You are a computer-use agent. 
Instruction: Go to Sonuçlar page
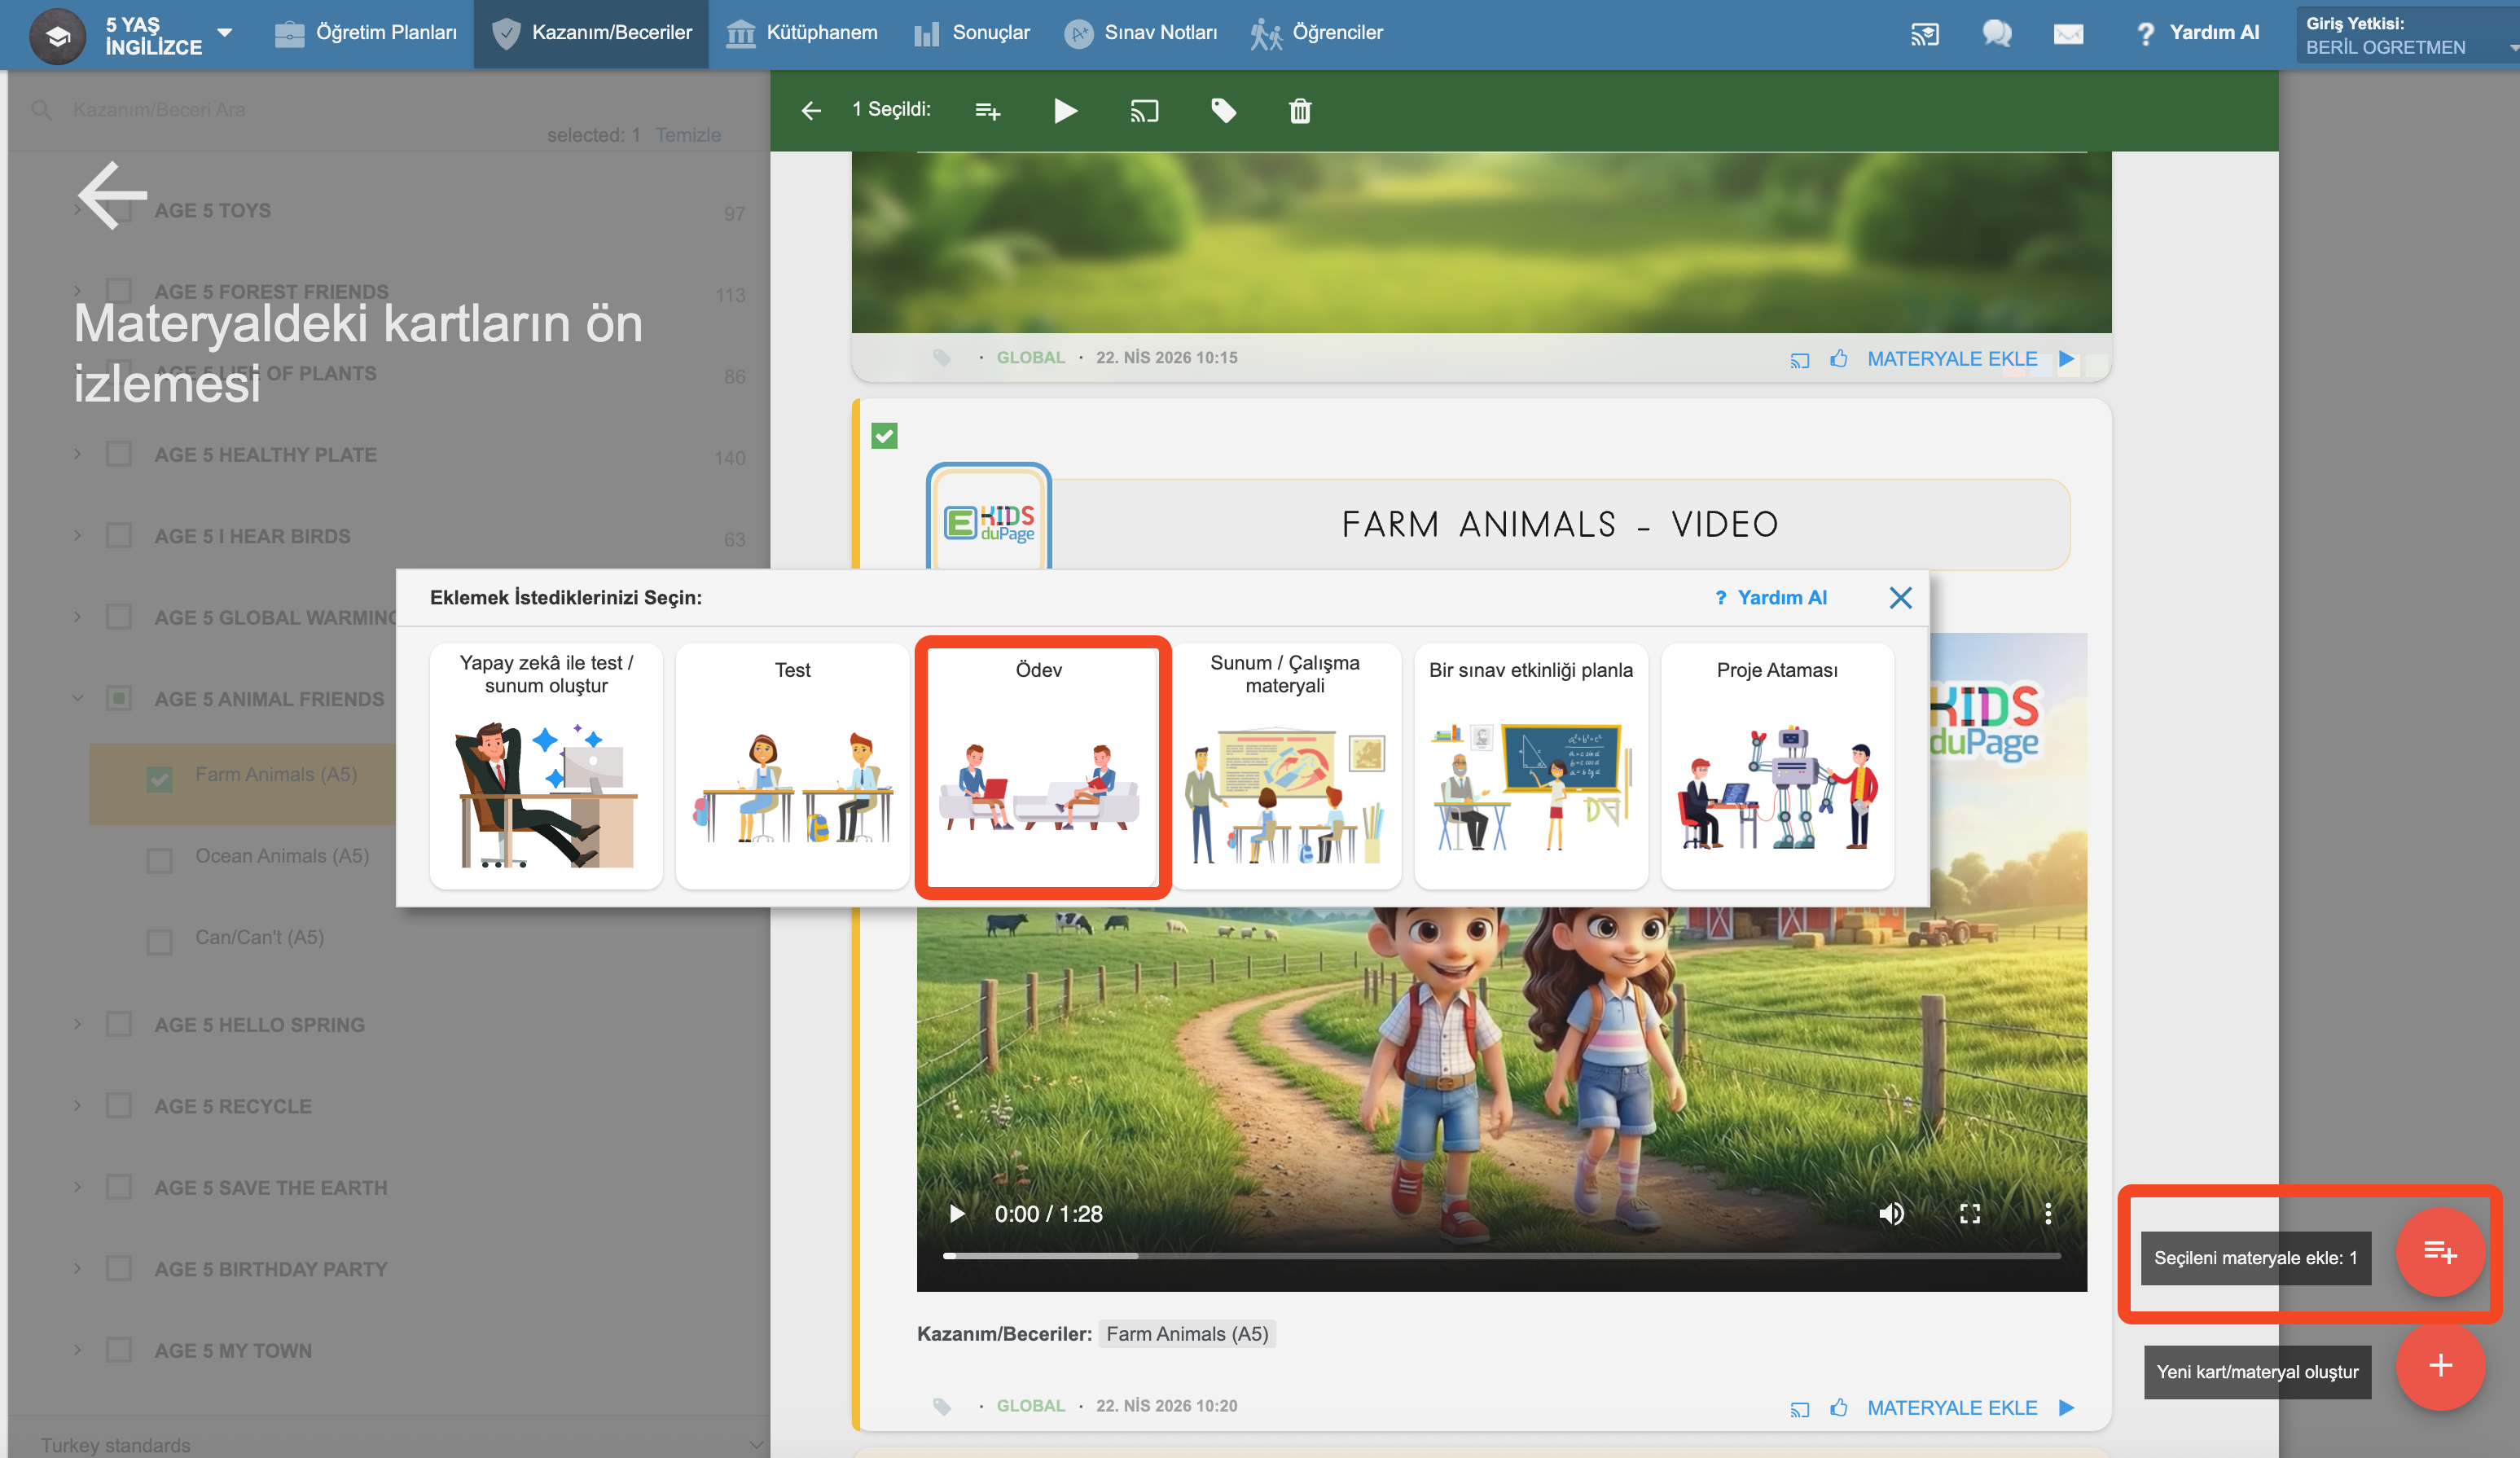tap(972, 33)
